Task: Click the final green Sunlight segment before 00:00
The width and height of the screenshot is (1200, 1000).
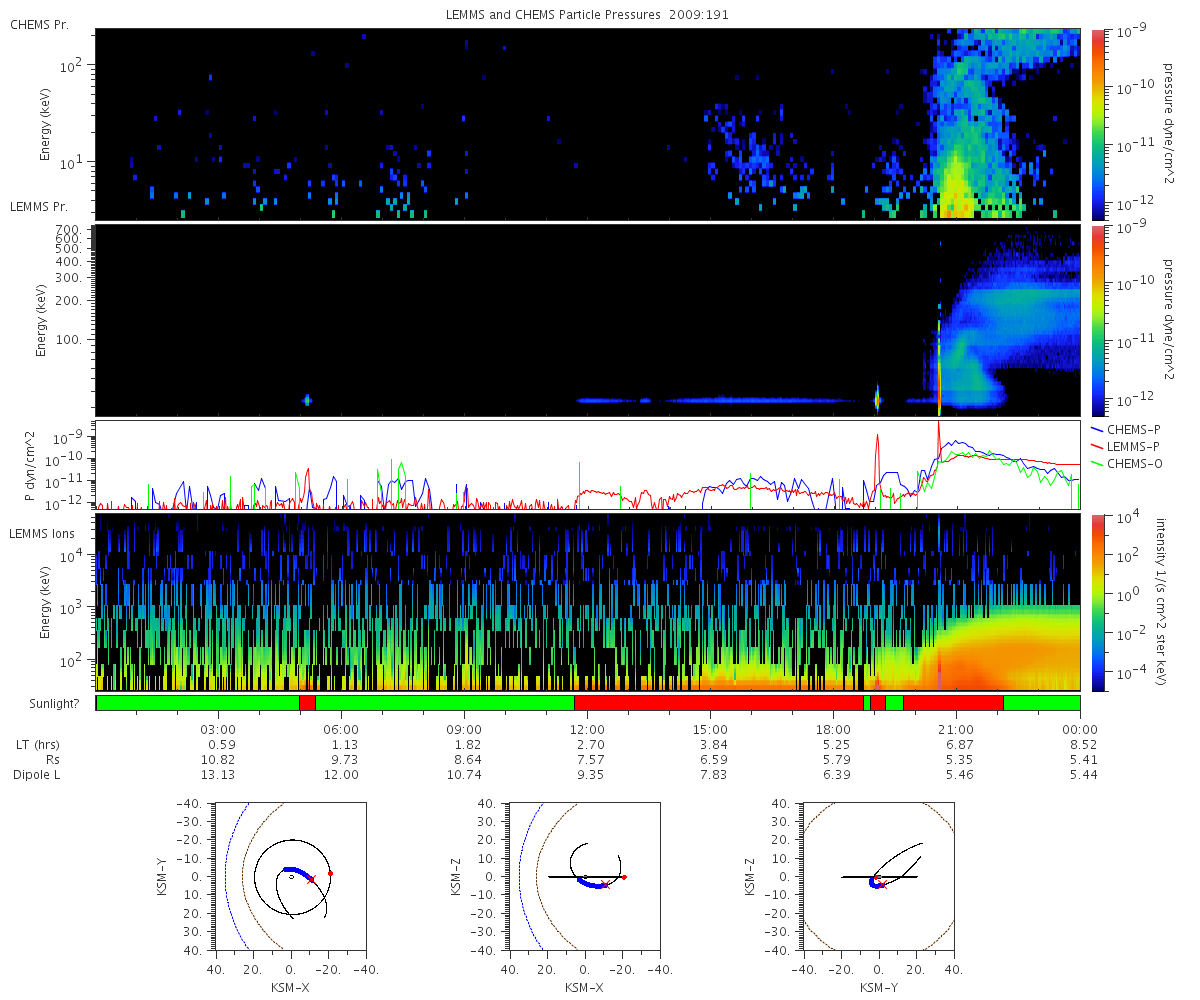Action: click(1041, 703)
